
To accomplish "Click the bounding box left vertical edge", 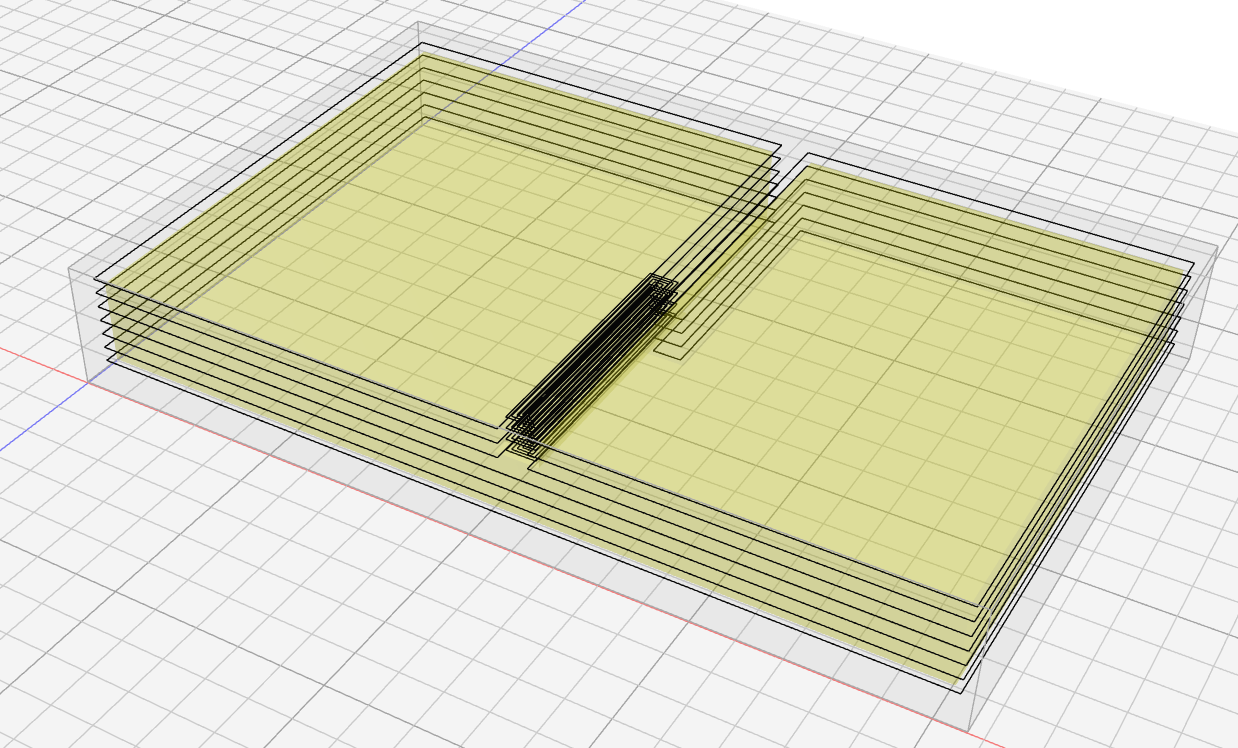I will point(78,325).
